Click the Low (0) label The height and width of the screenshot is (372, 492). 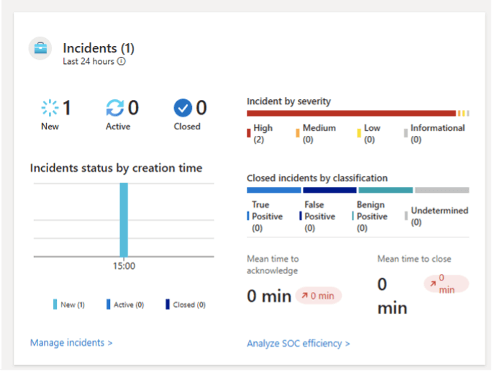tap(372, 133)
